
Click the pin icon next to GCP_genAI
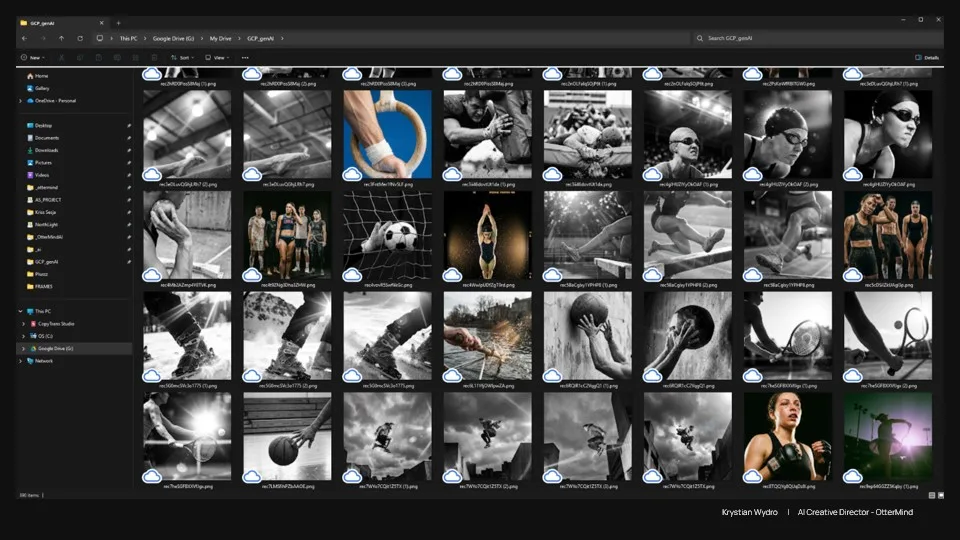tap(129, 261)
